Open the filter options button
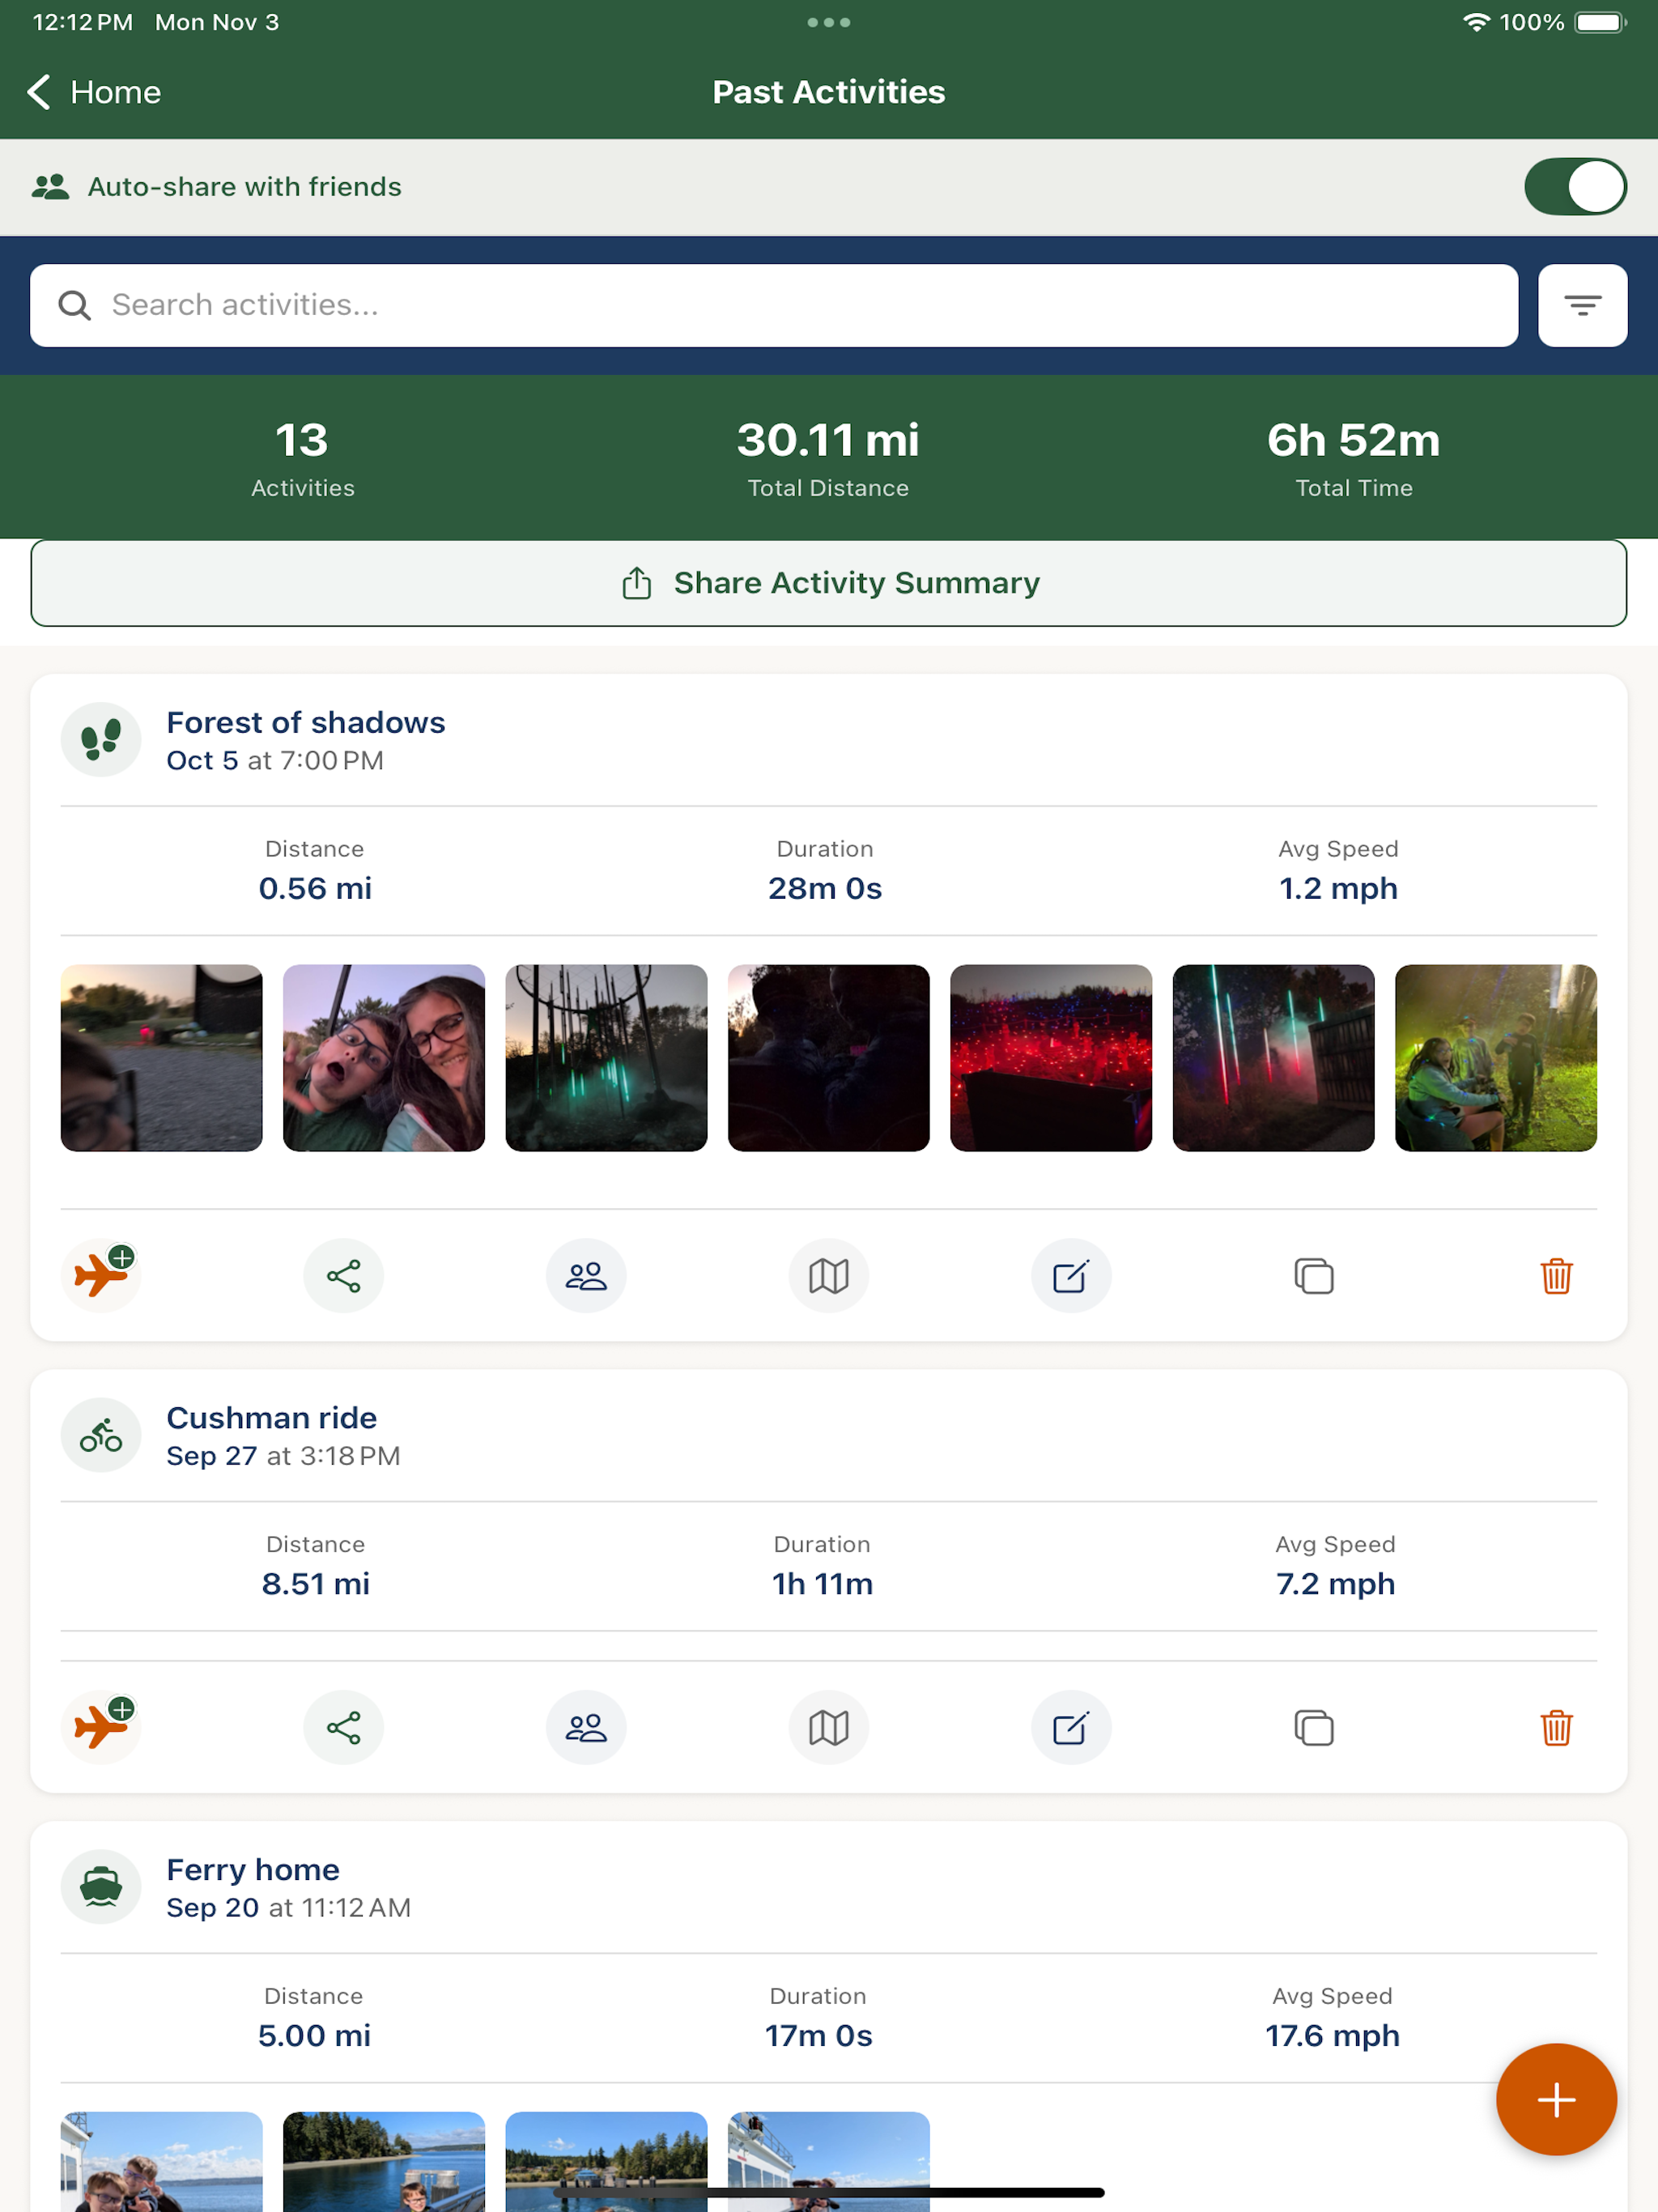 click(x=1582, y=305)
